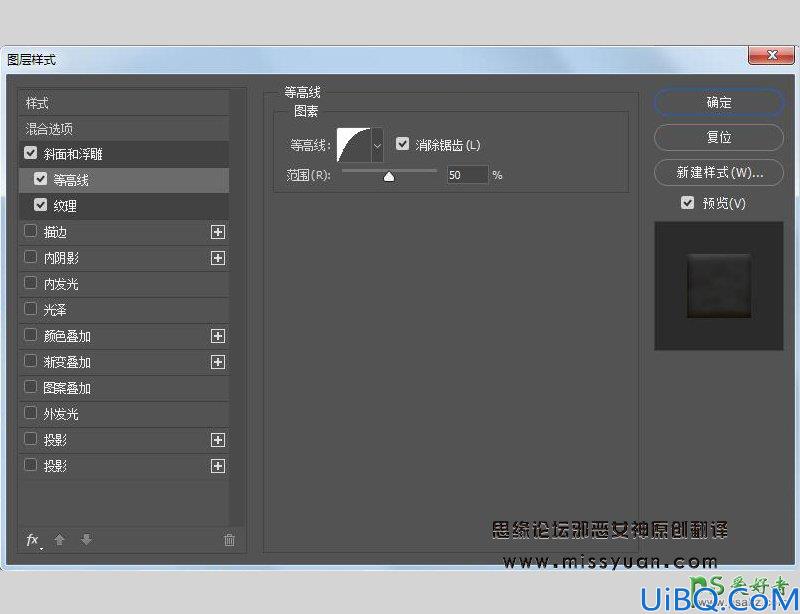Click the contour curve thumbnail
The image size is (800, 614).
354,145
